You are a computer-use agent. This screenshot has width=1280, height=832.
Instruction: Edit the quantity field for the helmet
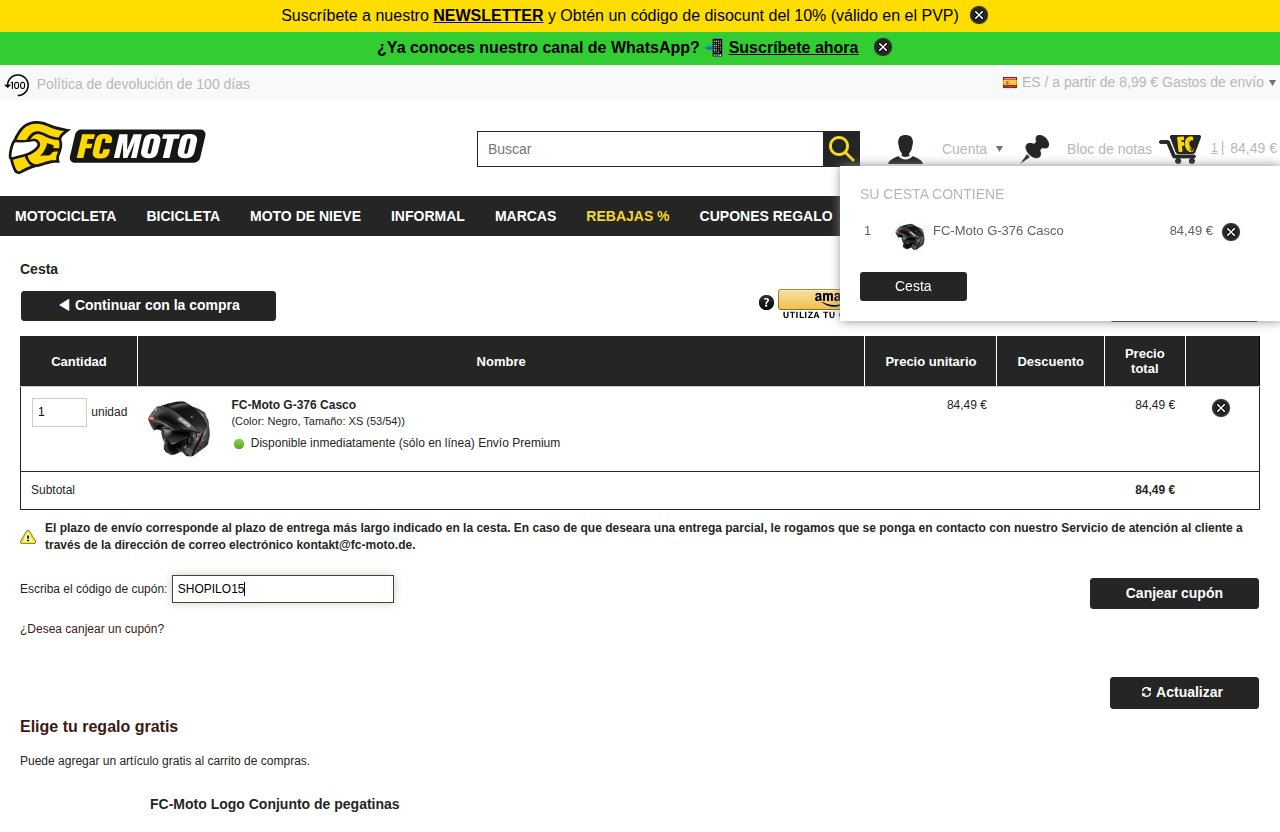[x=59, y=412]
